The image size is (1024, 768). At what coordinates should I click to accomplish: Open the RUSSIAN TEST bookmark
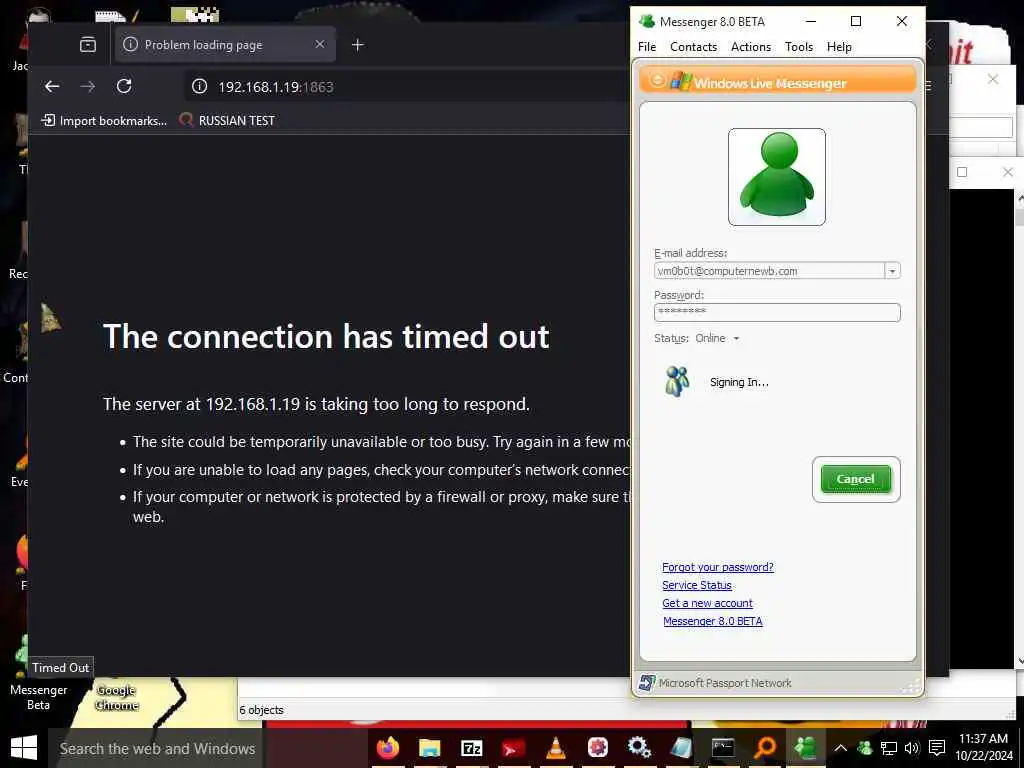[227, 120]
